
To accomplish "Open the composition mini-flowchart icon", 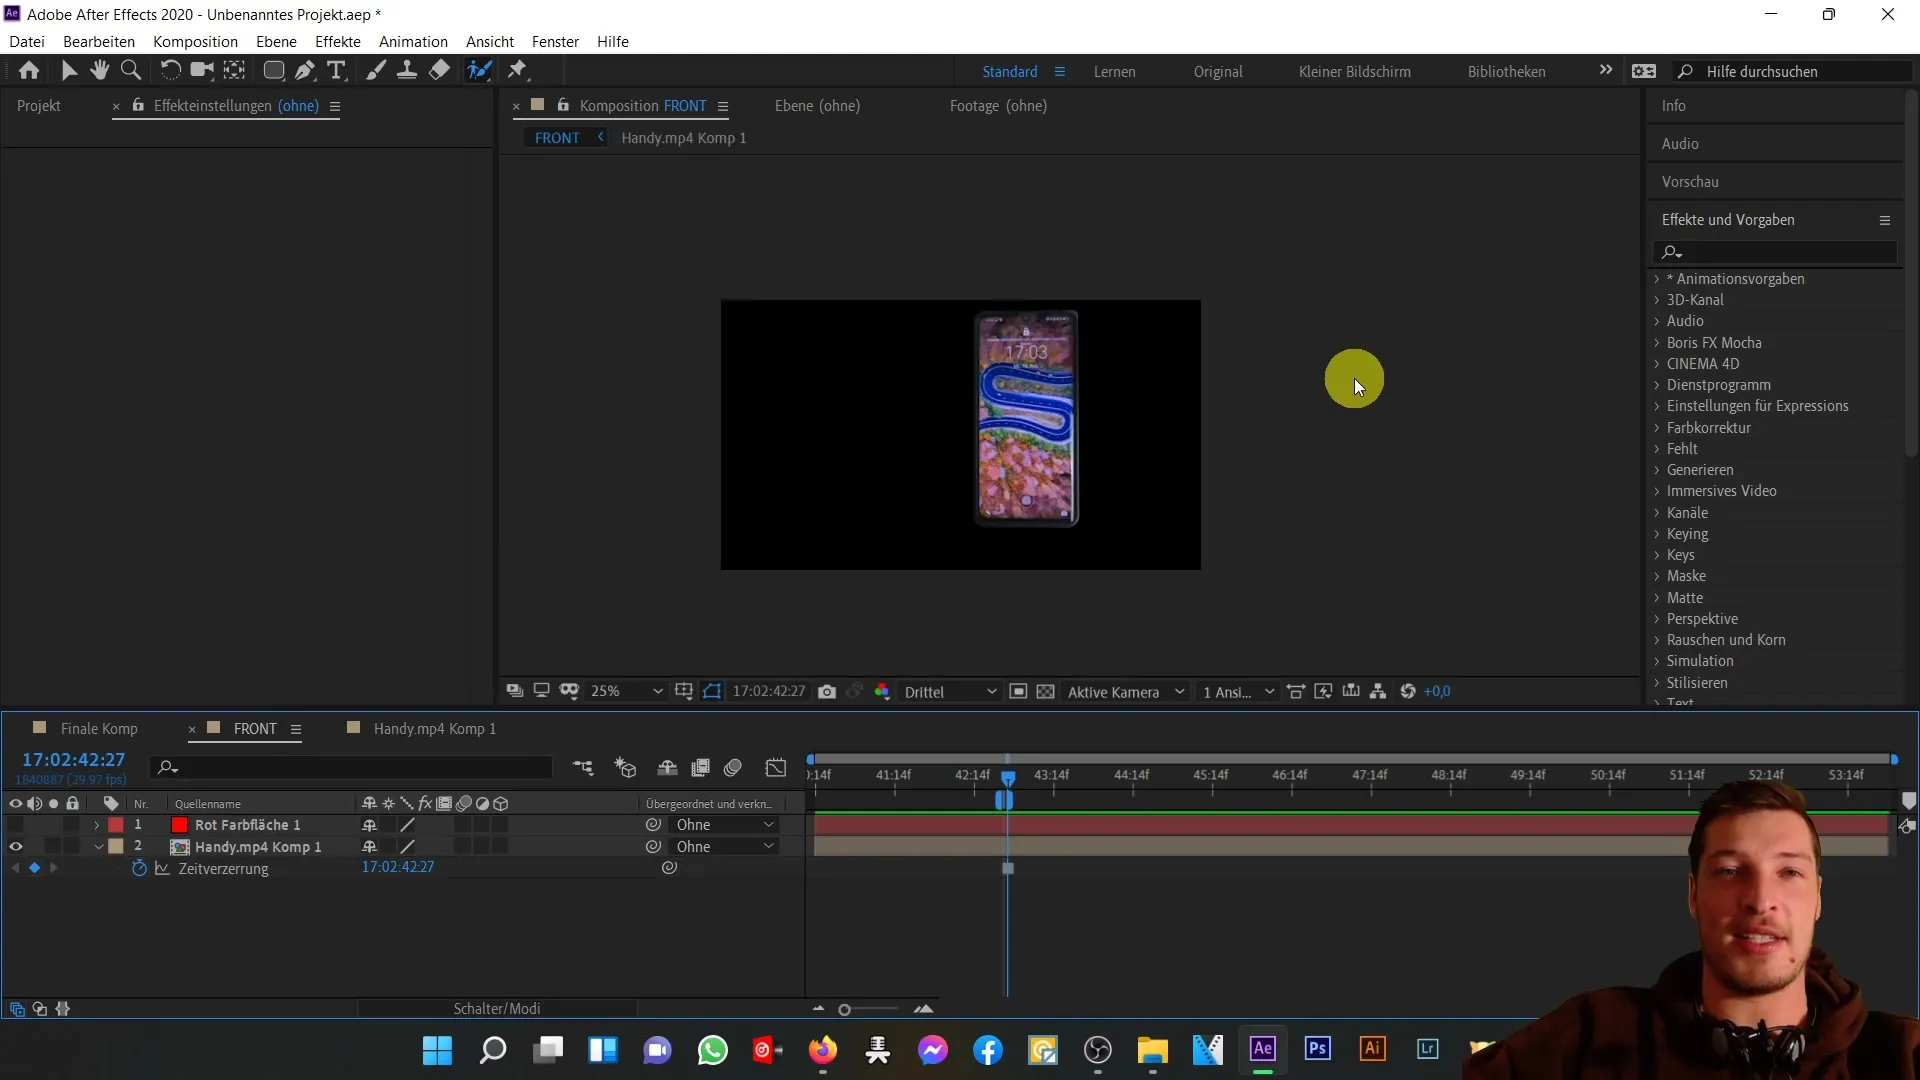I will [x=583, y=768].
